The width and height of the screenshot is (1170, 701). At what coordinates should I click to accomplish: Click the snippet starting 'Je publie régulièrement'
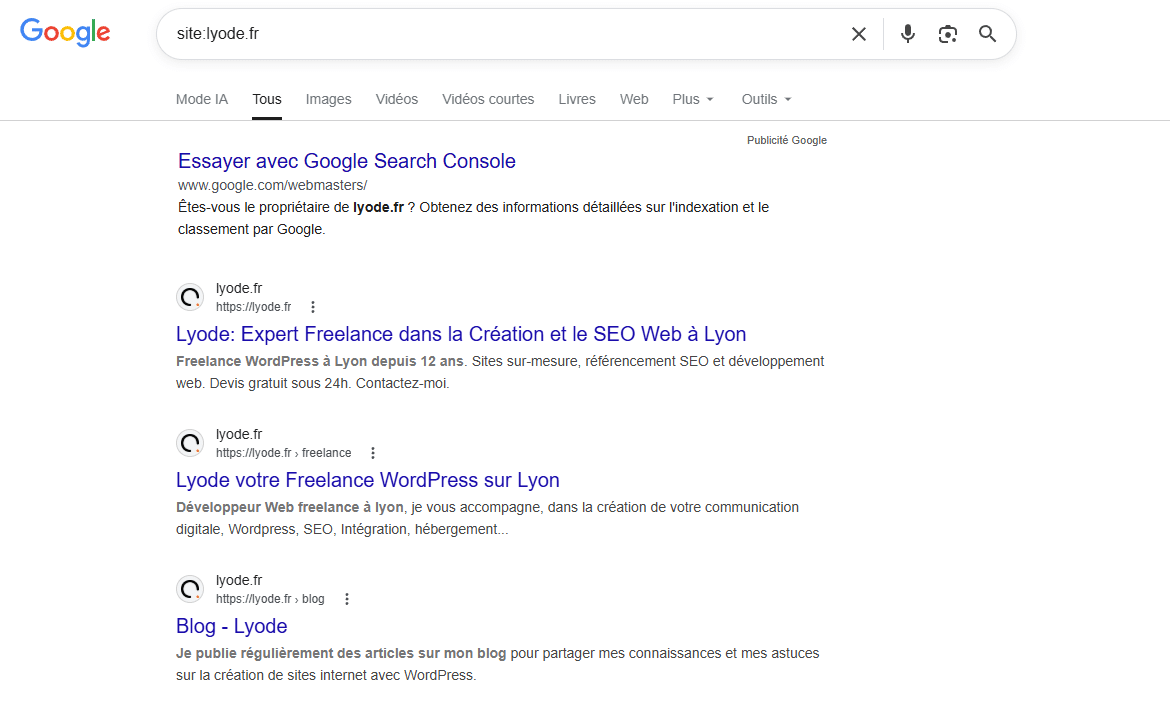point(498,664)
